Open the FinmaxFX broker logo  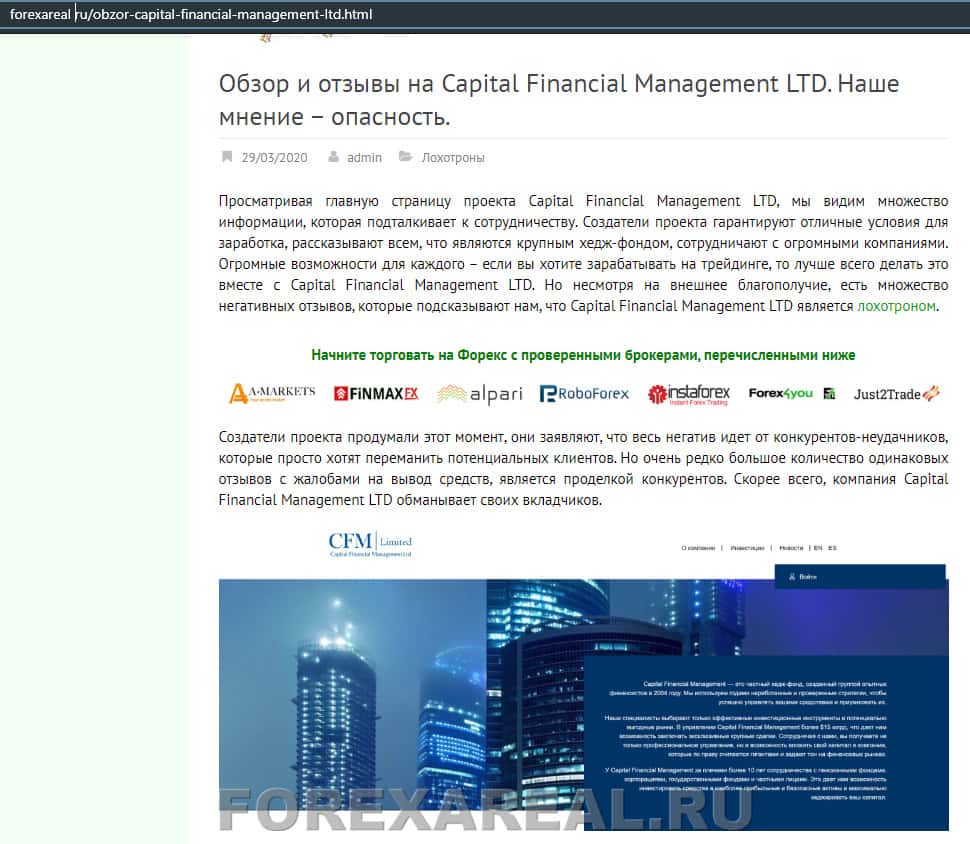pos(376,394)
